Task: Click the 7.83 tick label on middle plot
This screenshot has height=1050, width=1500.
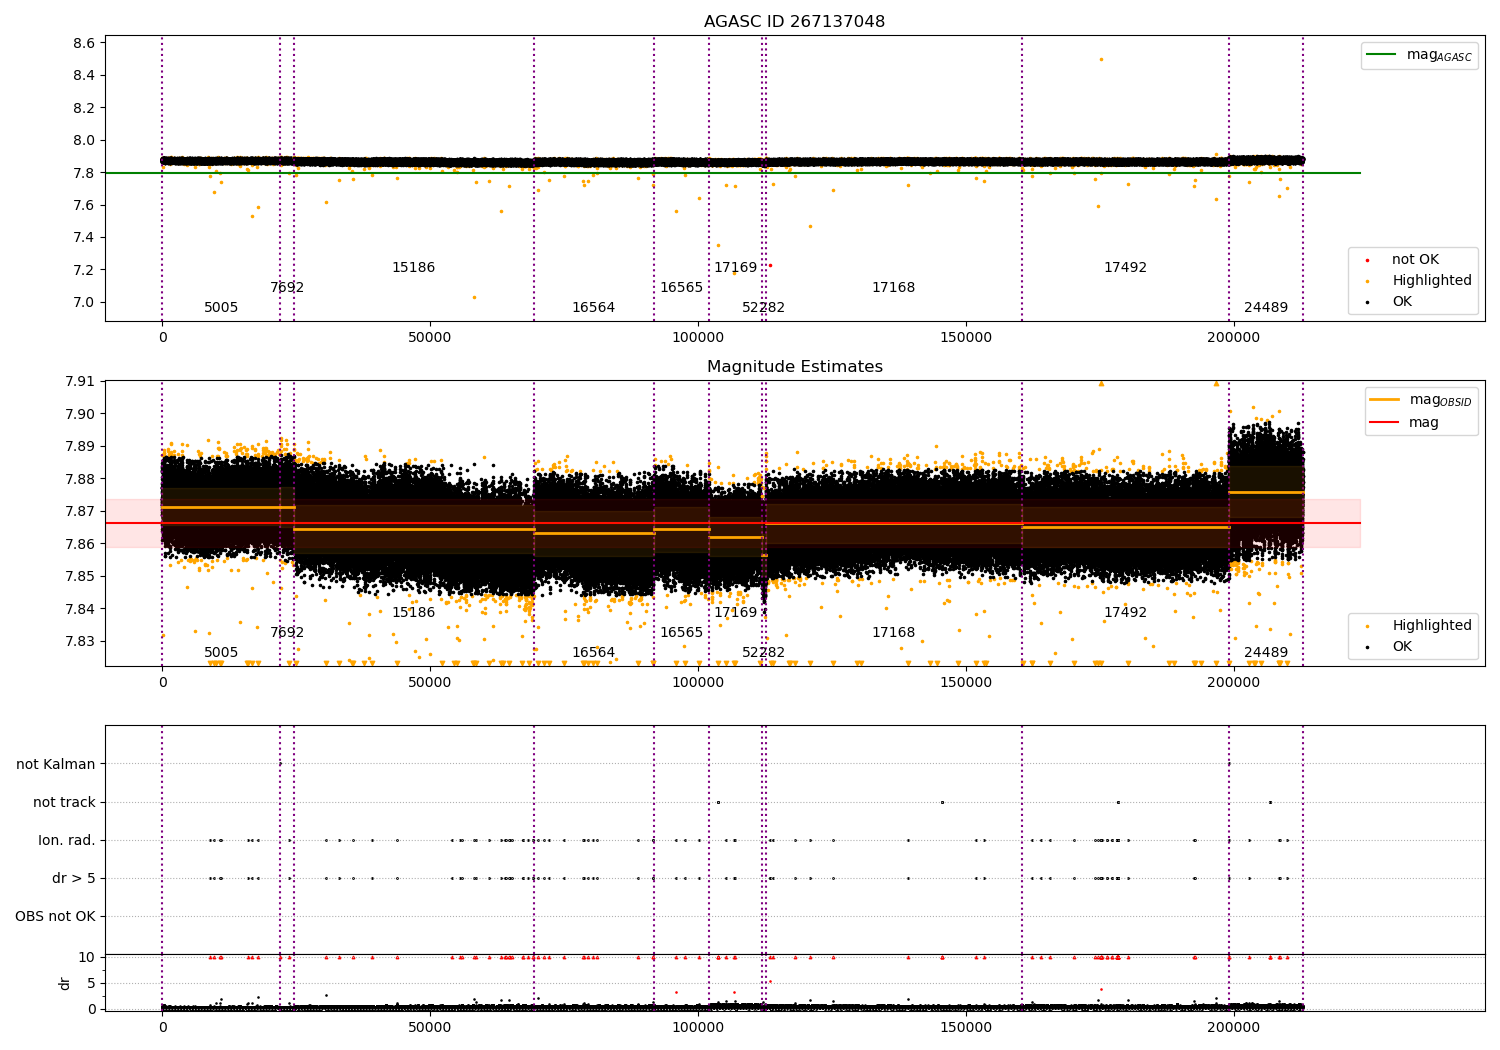Action: 80,641
